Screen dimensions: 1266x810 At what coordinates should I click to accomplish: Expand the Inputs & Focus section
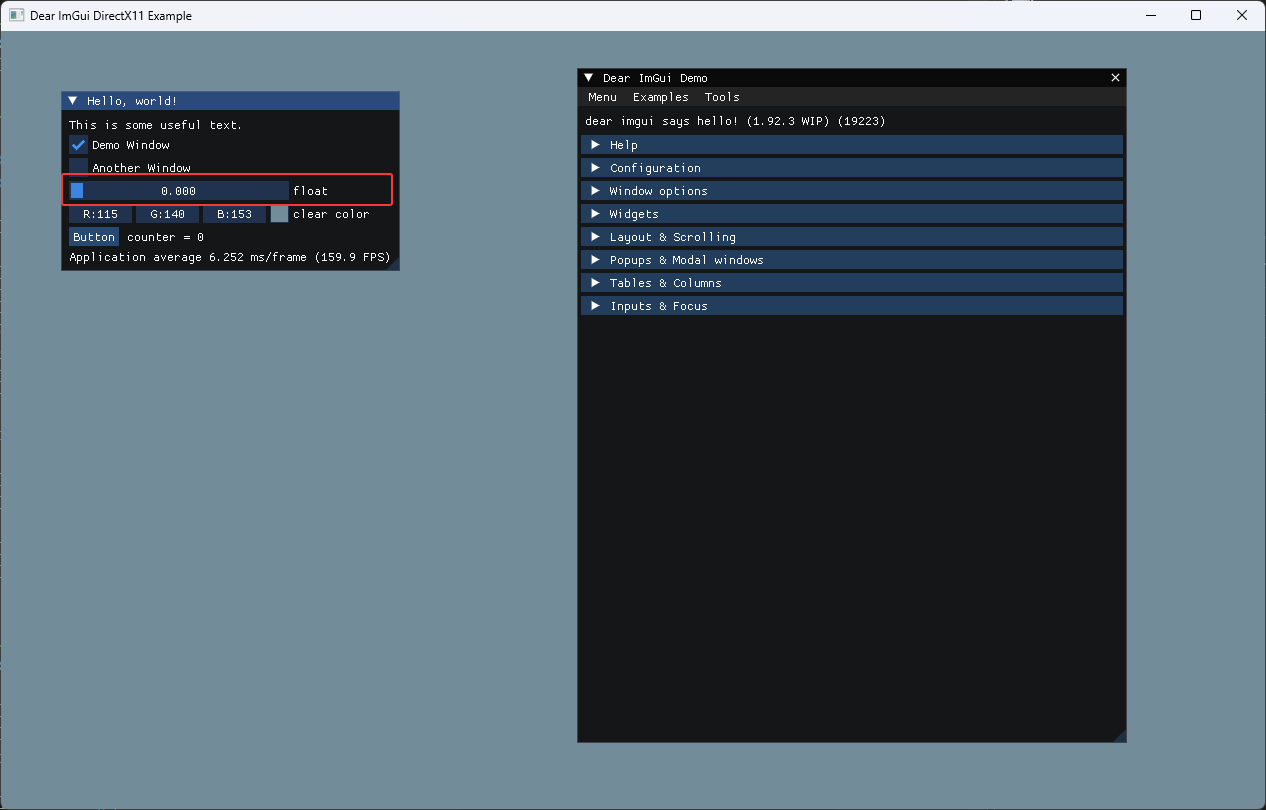852,306
